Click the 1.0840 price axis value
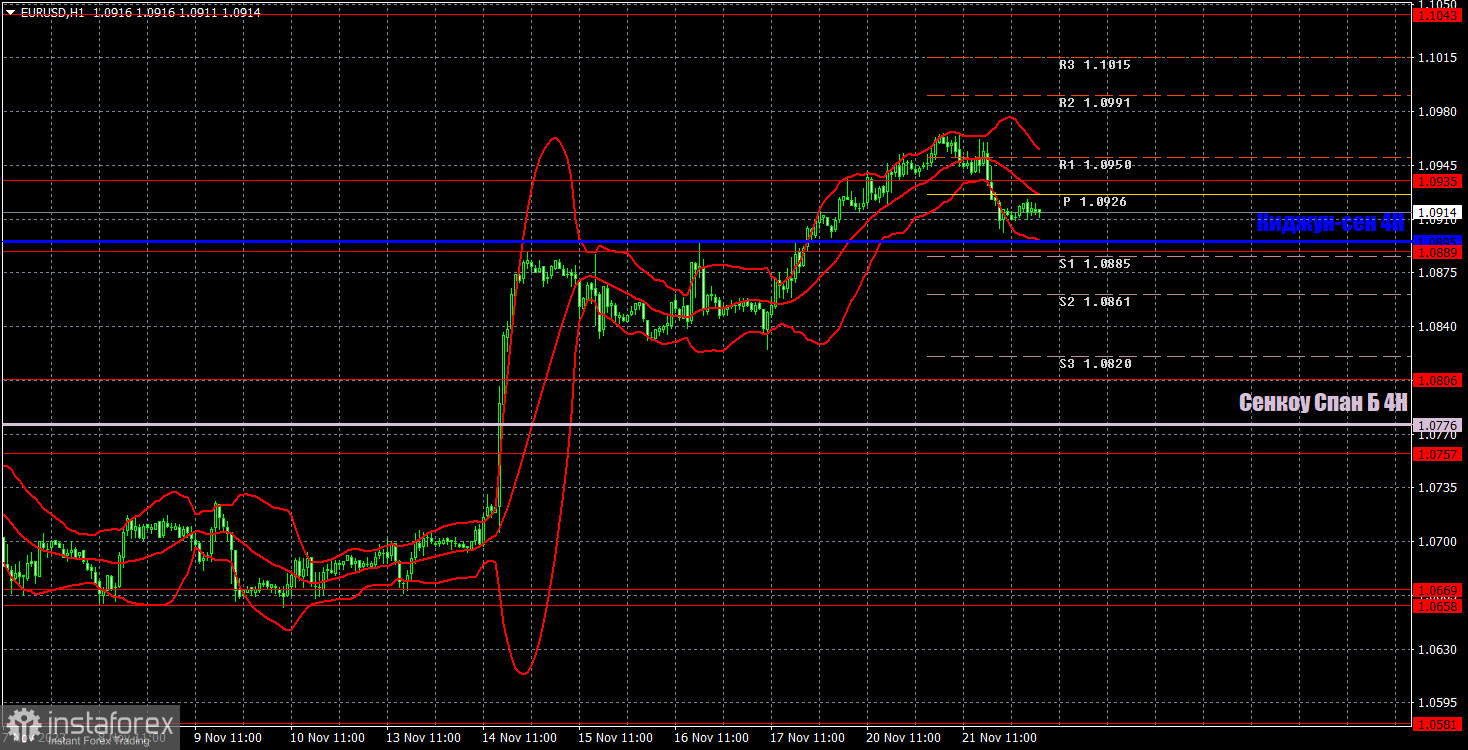The height and width of the screenshot is (750, 1468). point(1439,327)
